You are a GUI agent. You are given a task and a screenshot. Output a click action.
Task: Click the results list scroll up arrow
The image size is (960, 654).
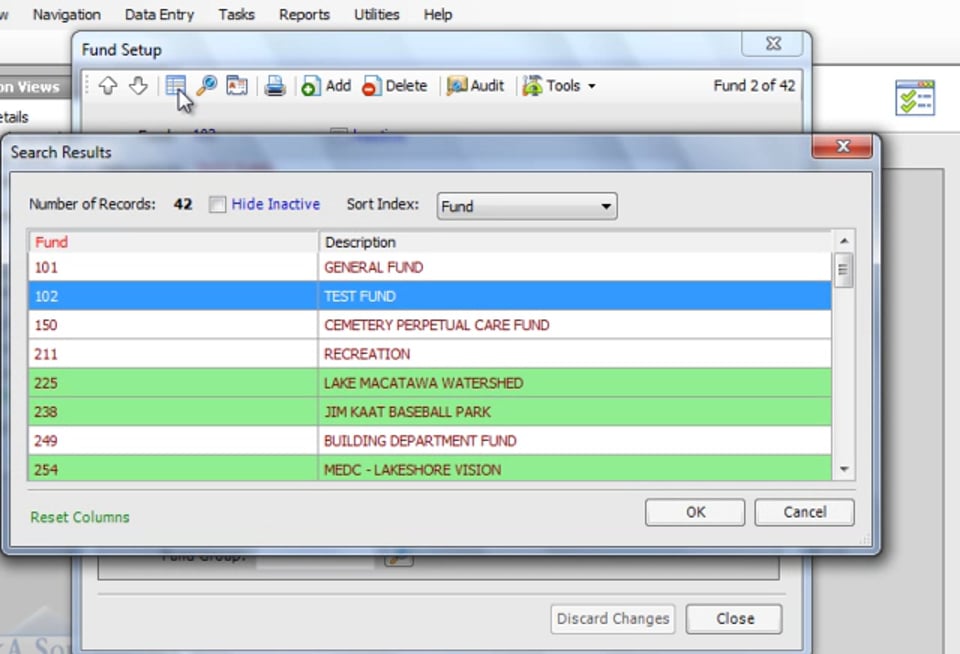coord(844,241)
